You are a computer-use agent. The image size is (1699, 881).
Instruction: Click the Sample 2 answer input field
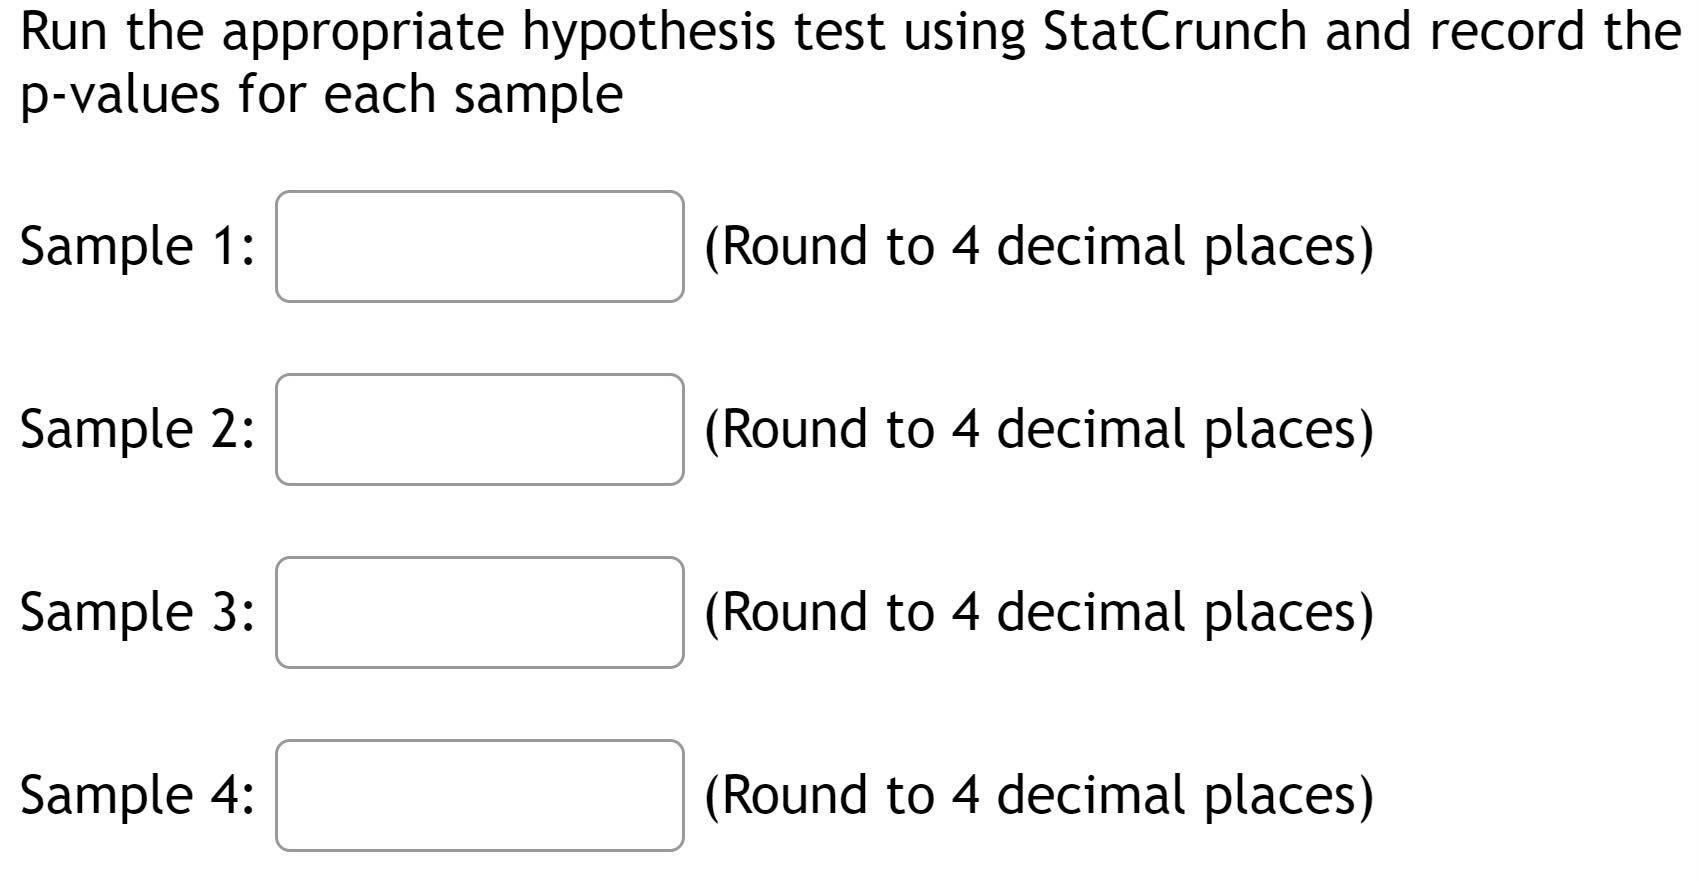[478, 430]
